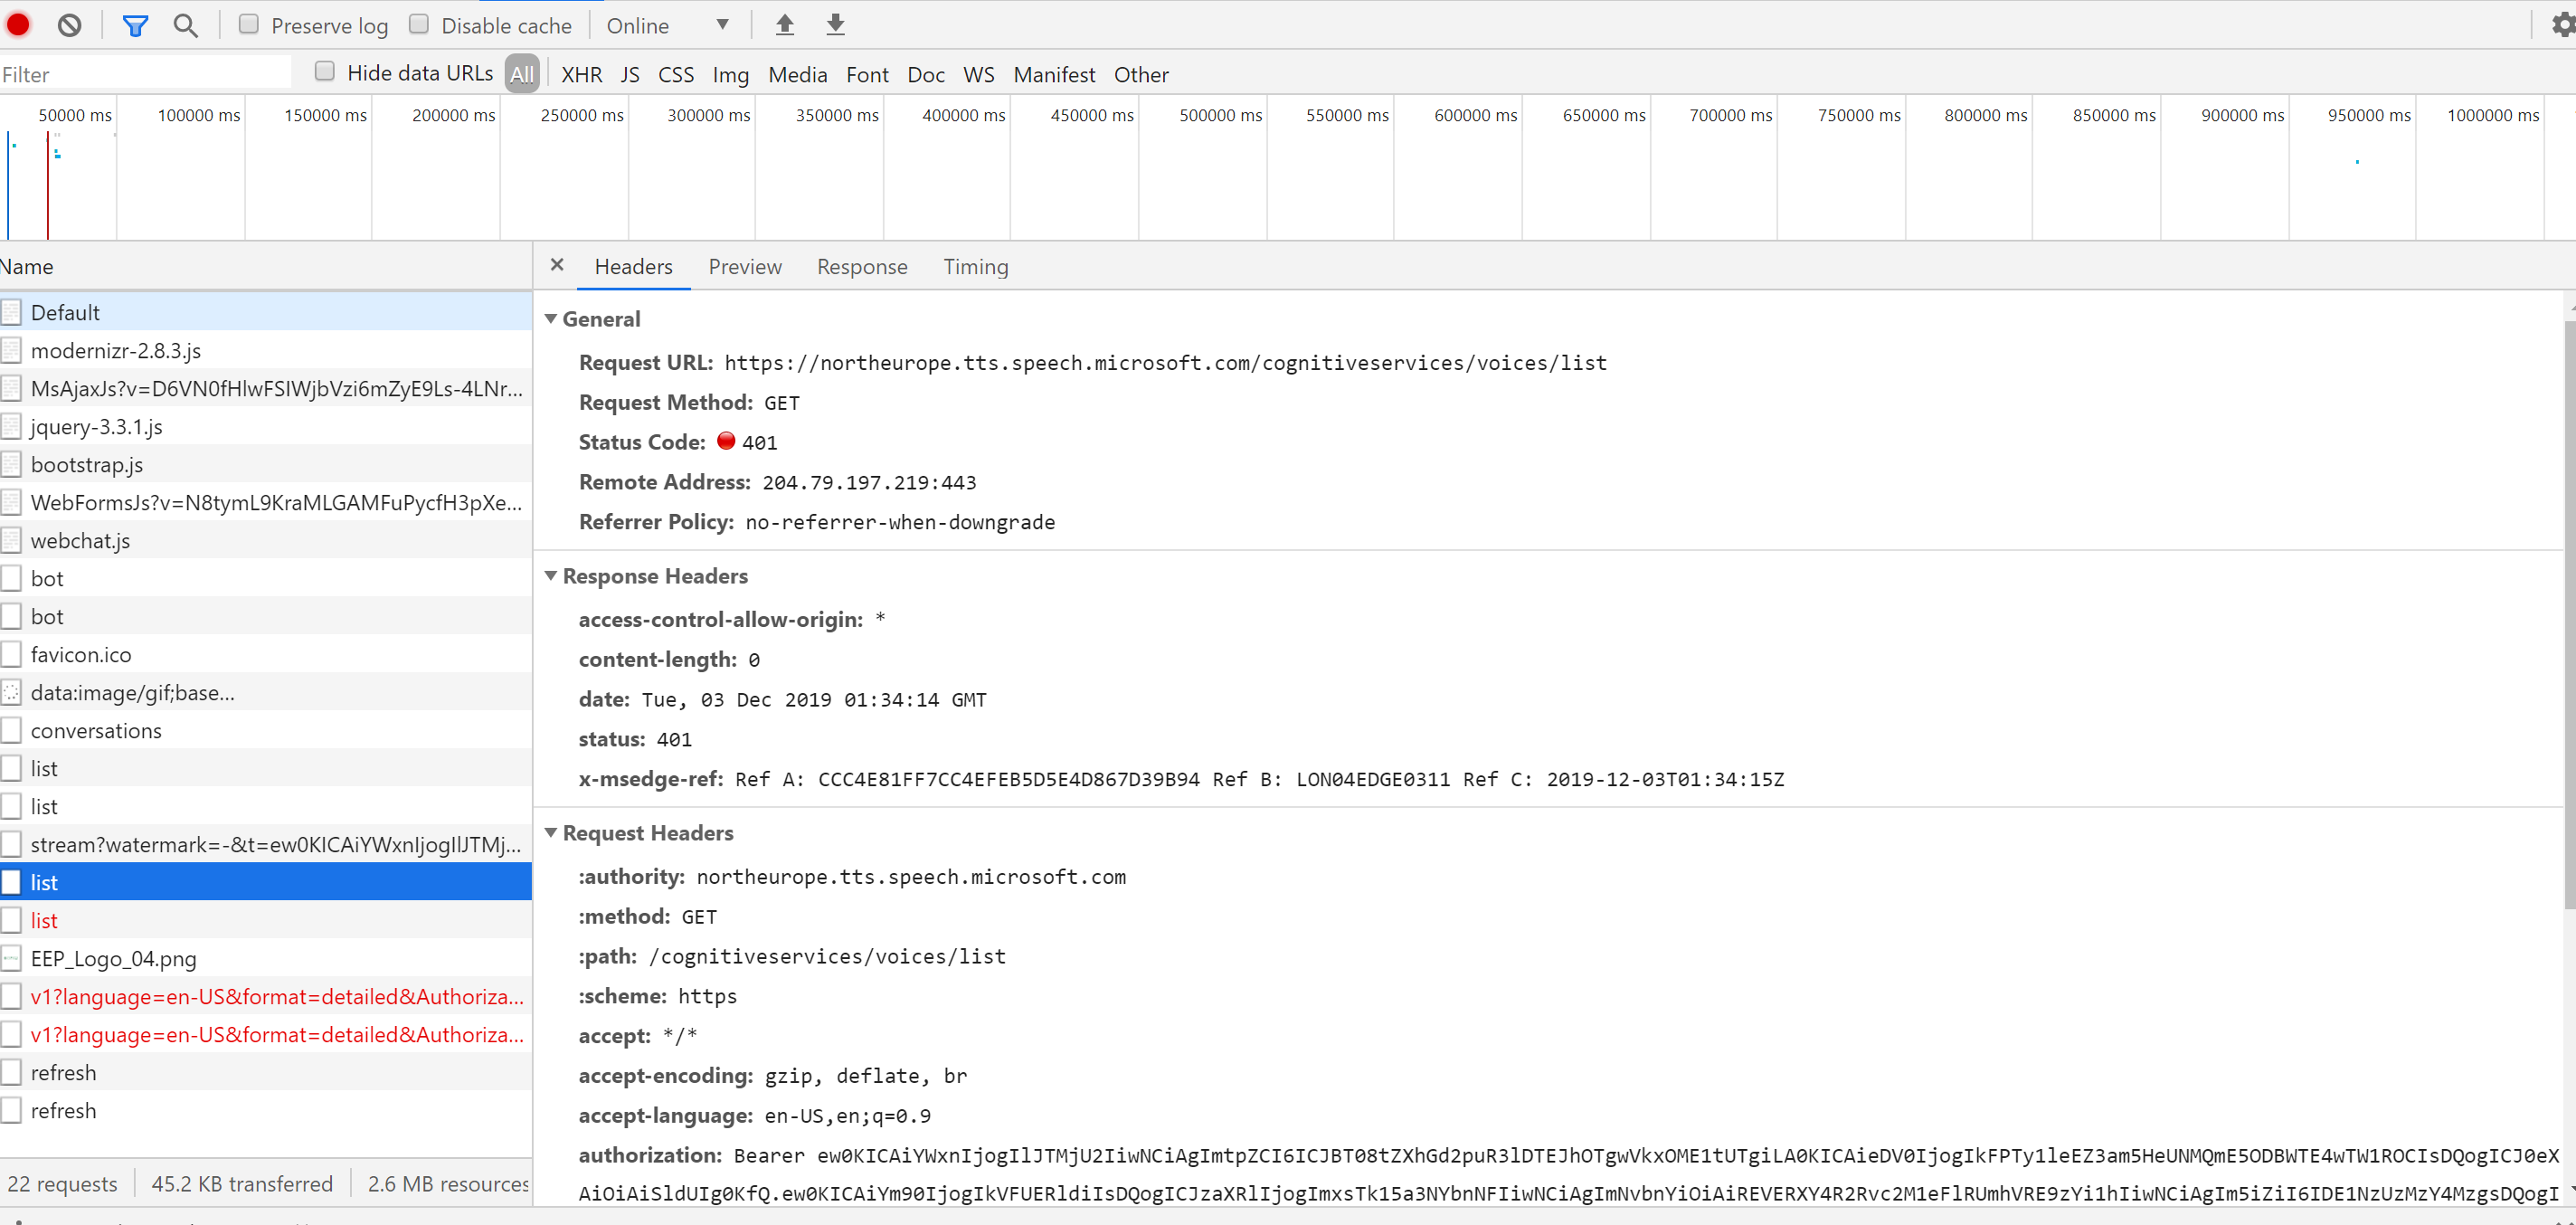Toggle Hide data URLs
Viewport: 2576px width, 1225px height.
click(325, 71)
